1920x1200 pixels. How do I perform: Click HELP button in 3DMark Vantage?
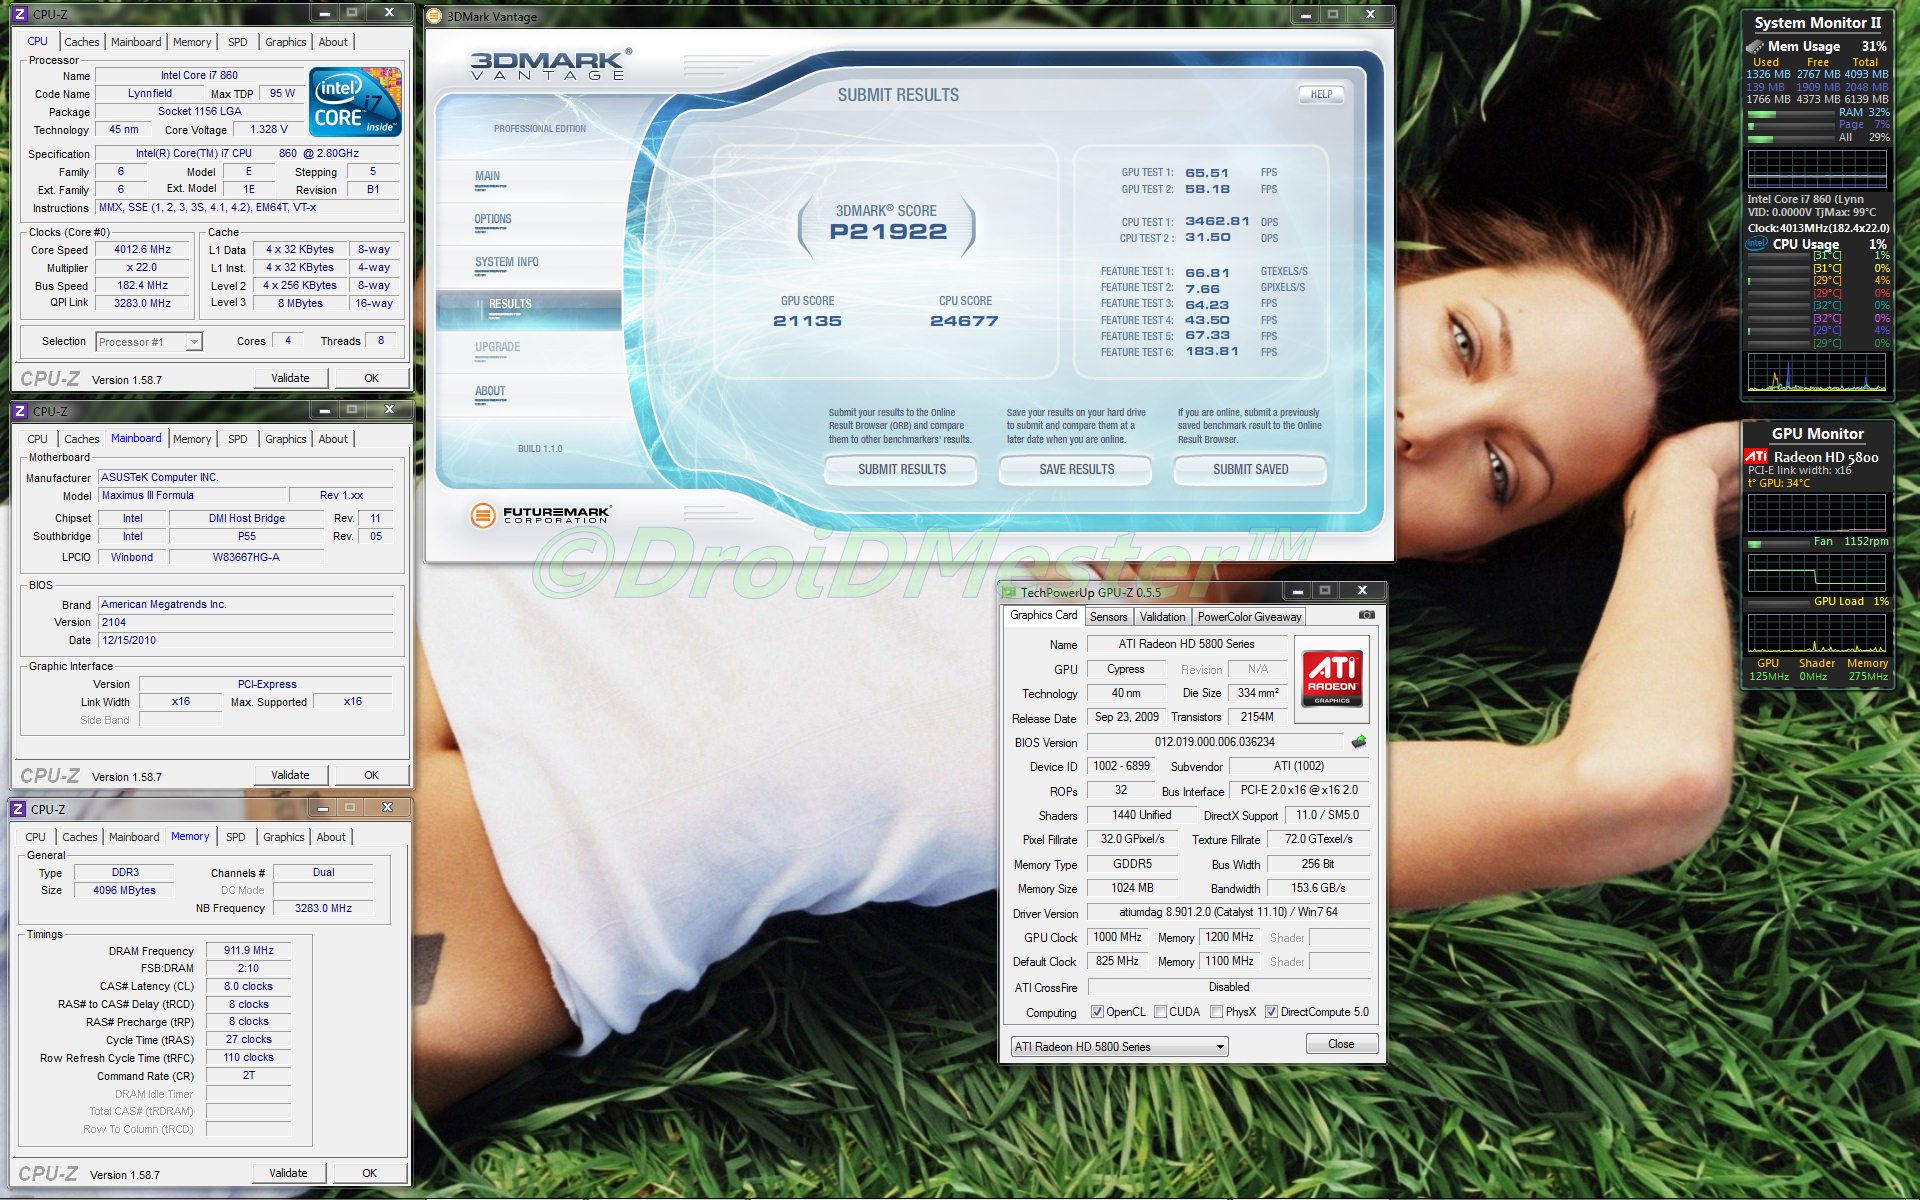click(x=1321, y=94)
